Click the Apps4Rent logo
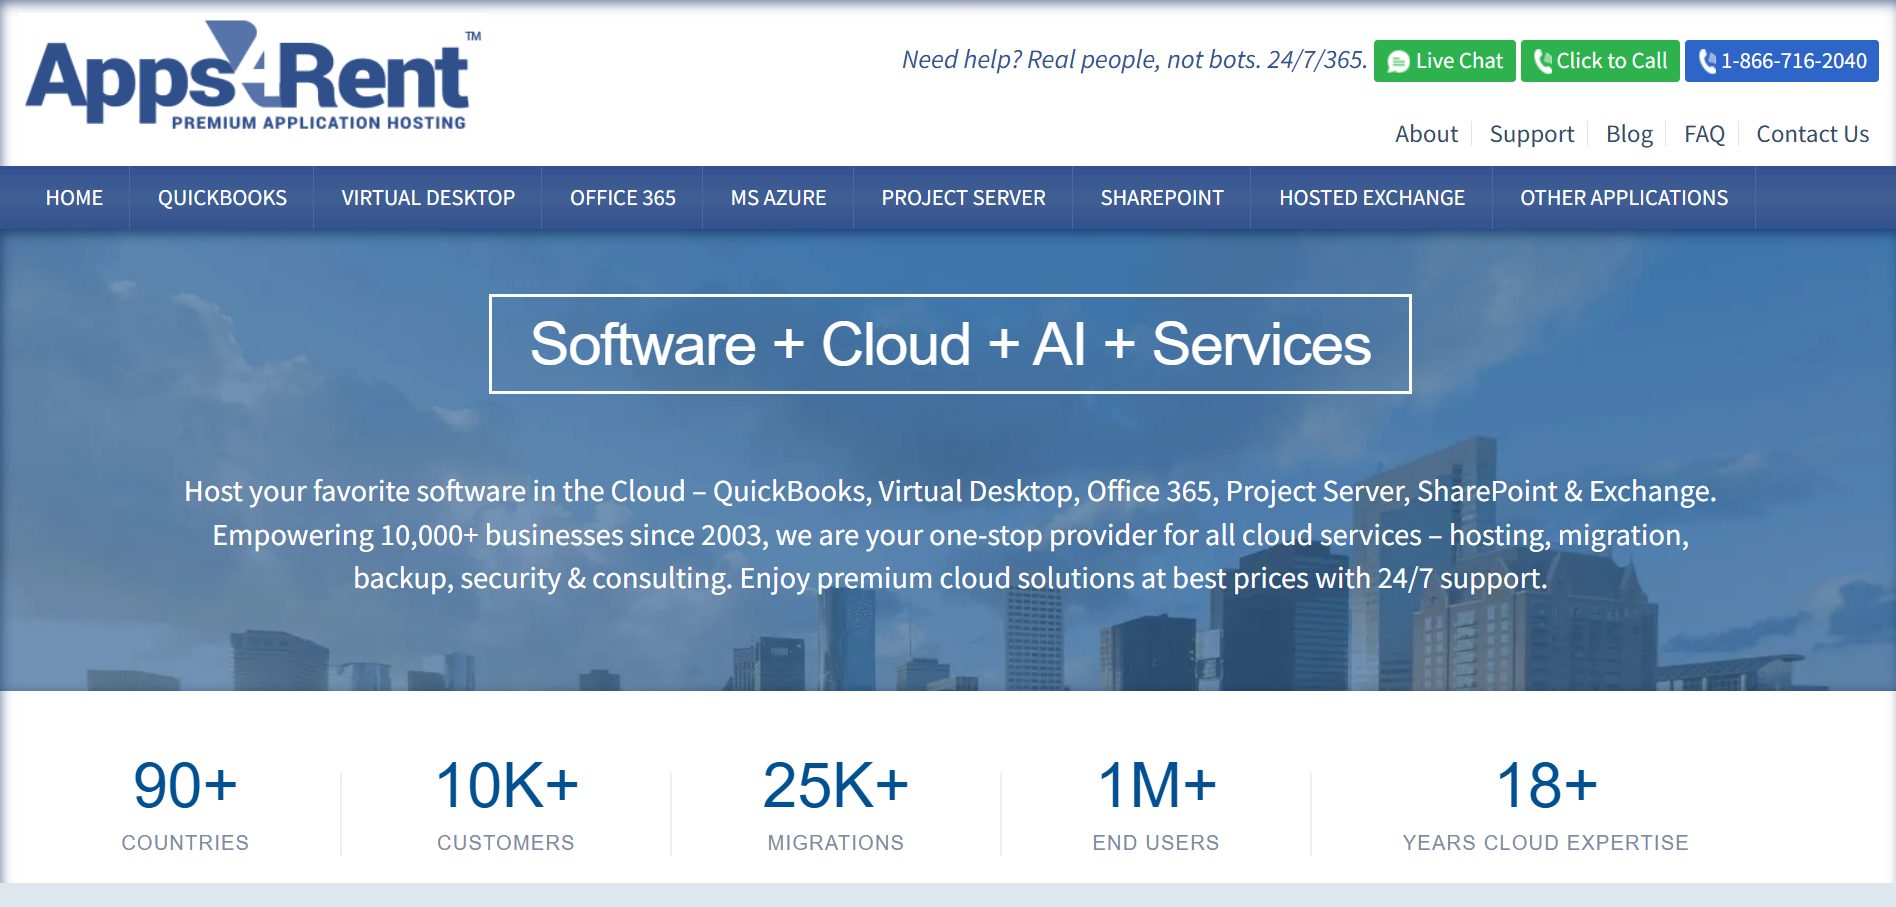Image resolution: width=1896 pixels, height=907 pixels. pyautogui.click(x=252, y=78)
